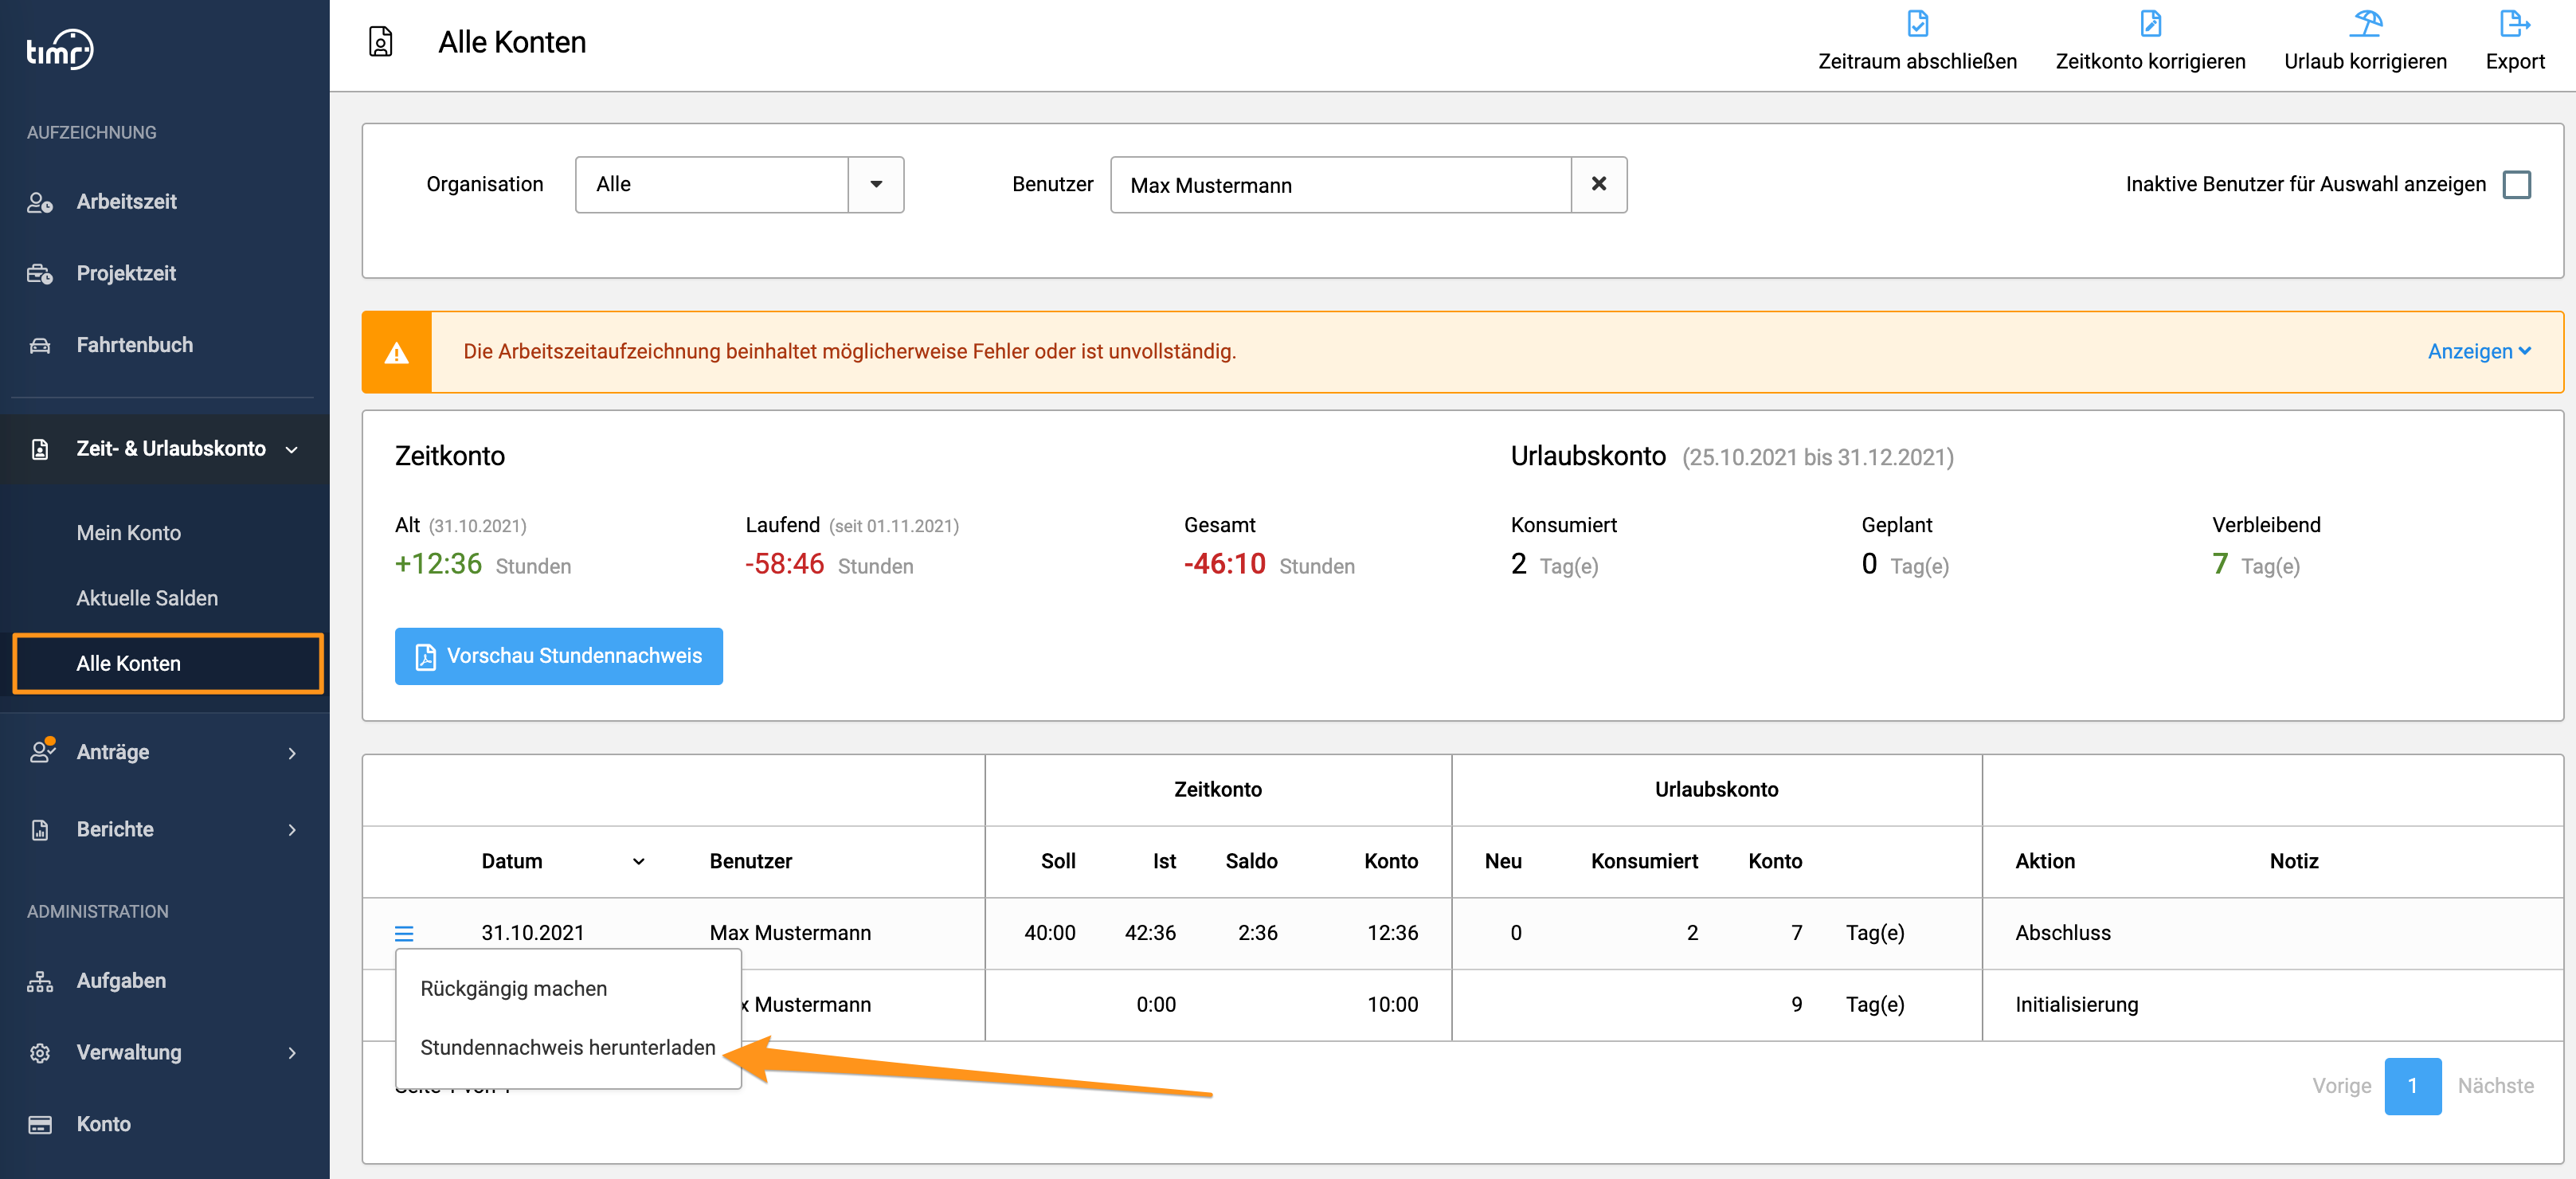Image resolution: width=2576 pixels, height=1179 pixels.
Task: Click the Urlaub korrigieren umbrella icon
Action: [2365, 23]
